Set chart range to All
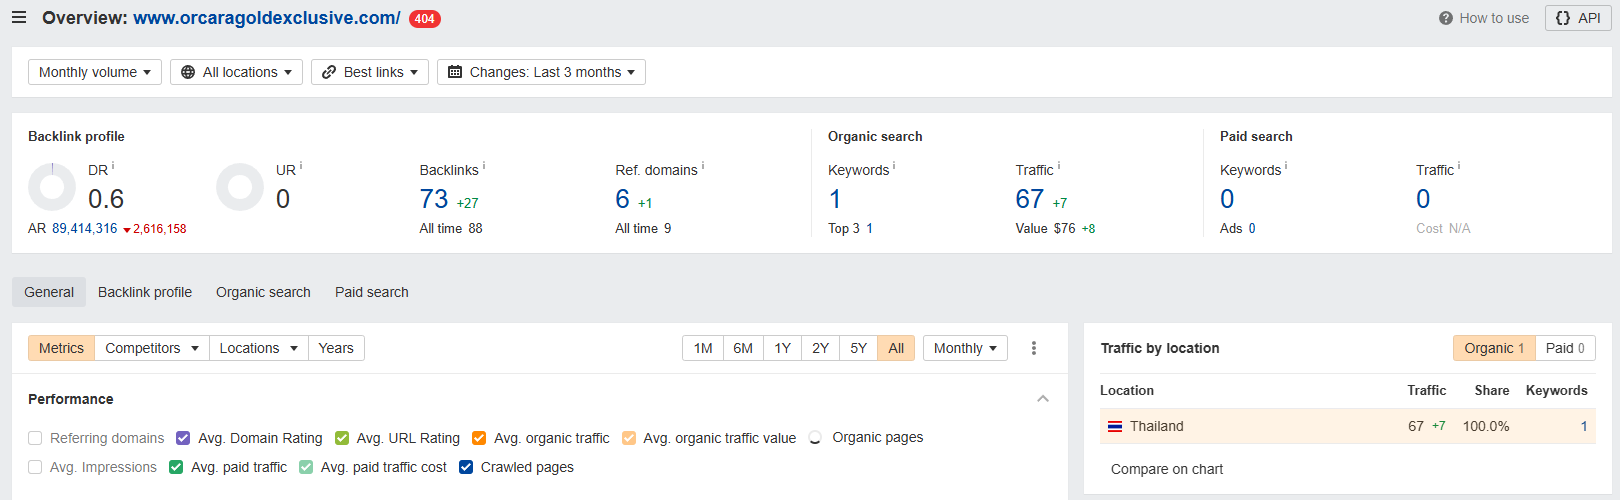Screen dimensions: 1620x500 (896, 348)
